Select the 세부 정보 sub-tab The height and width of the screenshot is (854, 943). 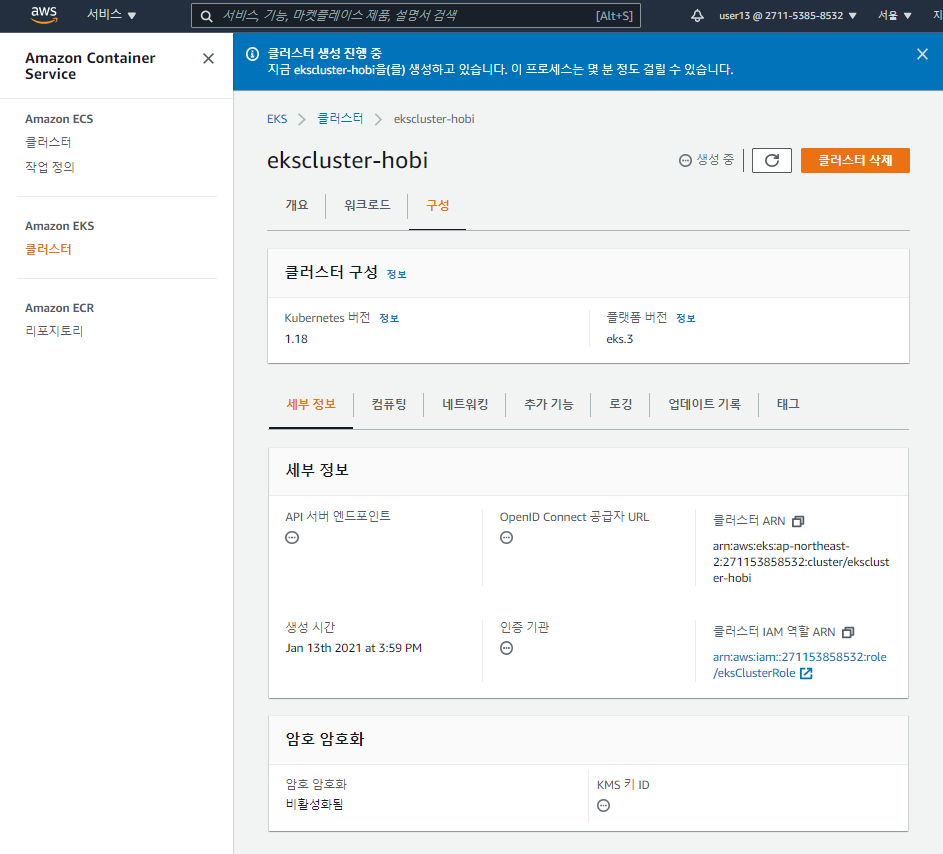coord(311,404)
